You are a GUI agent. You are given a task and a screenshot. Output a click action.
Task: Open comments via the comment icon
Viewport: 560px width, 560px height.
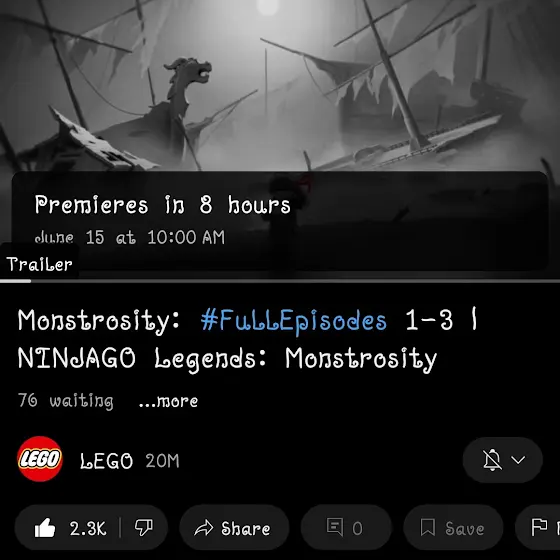coord(335,527)
